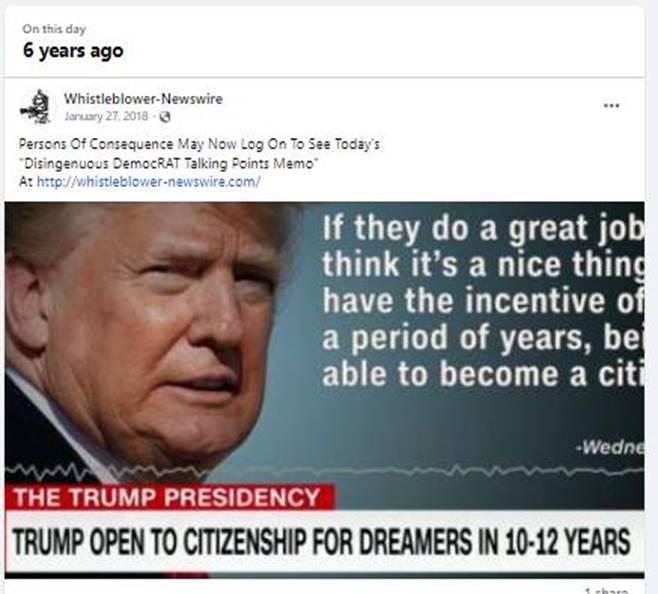
Task: Open the post's news image
Action: 324,389
